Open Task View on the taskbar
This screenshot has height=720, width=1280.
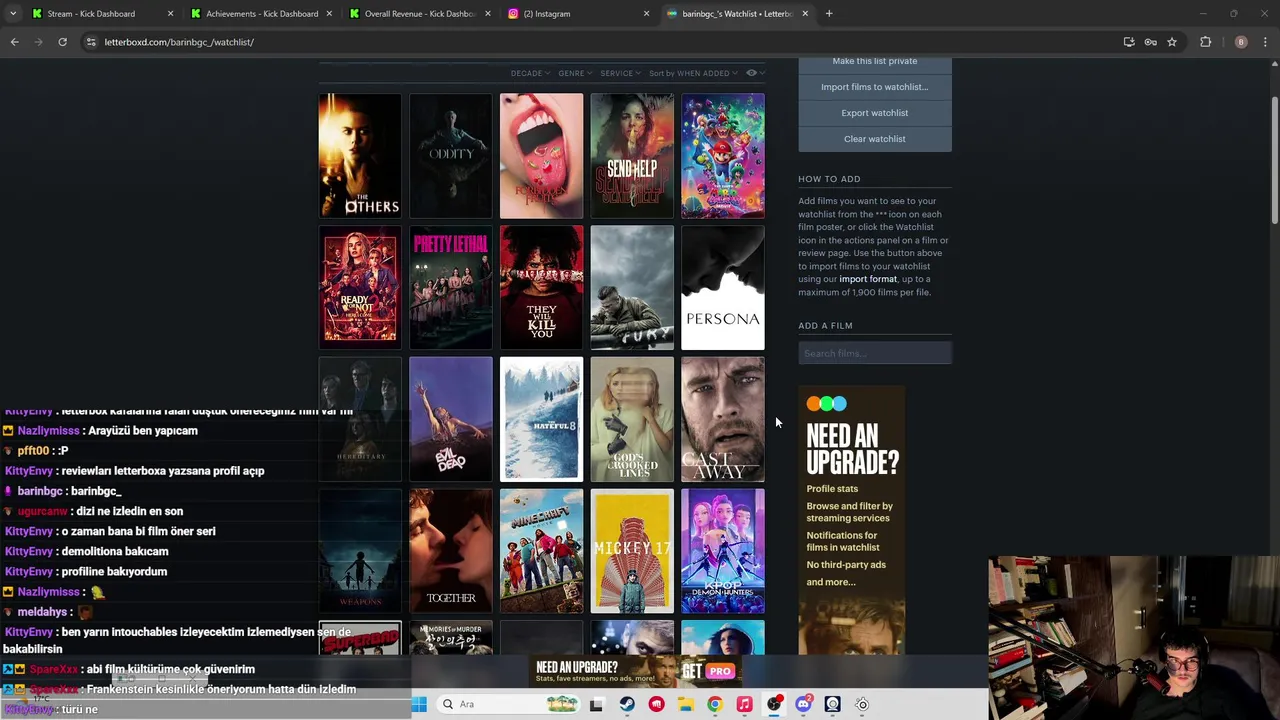(x=596, y=704)
